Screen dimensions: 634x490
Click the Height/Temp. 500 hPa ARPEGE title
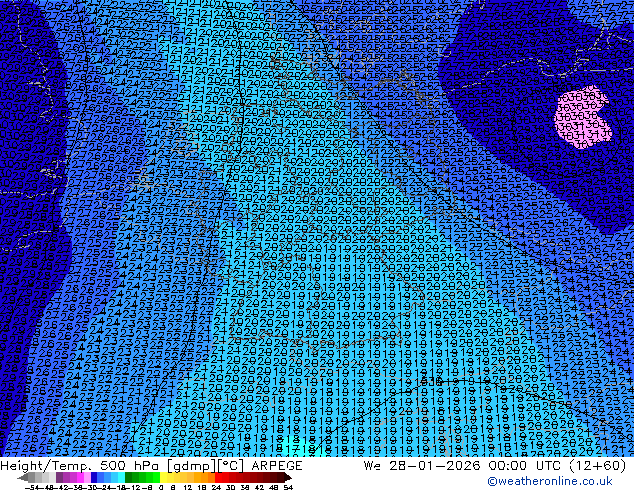click(151, 466)
